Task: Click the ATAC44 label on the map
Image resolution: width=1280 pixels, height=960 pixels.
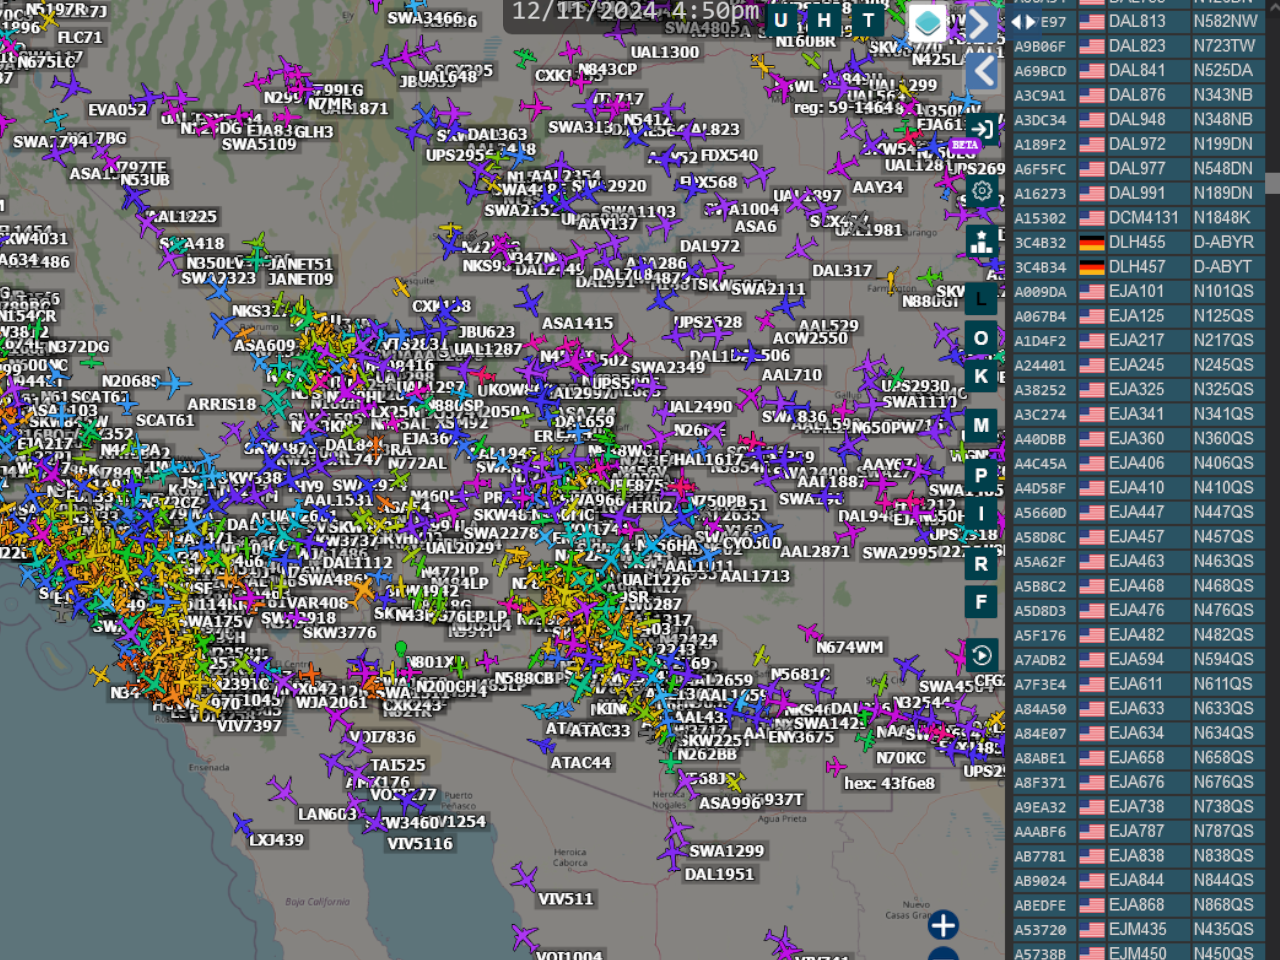Action: click(581, 763)
